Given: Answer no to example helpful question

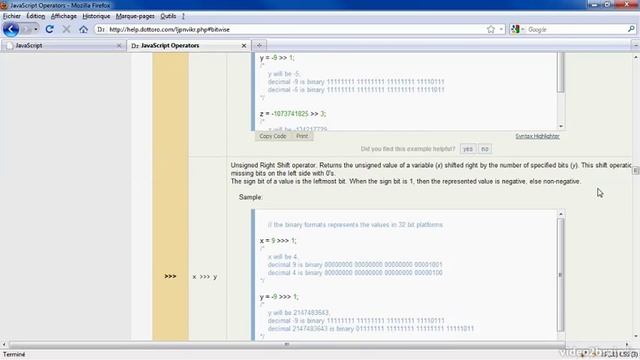Looking at the screenshot, I should (x=484, y=149).
